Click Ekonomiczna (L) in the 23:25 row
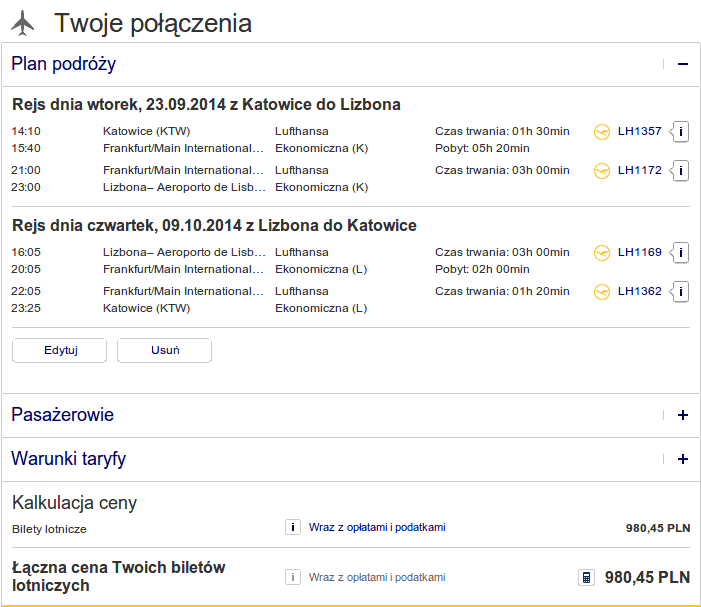Image resolution: width=701 pixels, height=607 pixels. [321, 308]
